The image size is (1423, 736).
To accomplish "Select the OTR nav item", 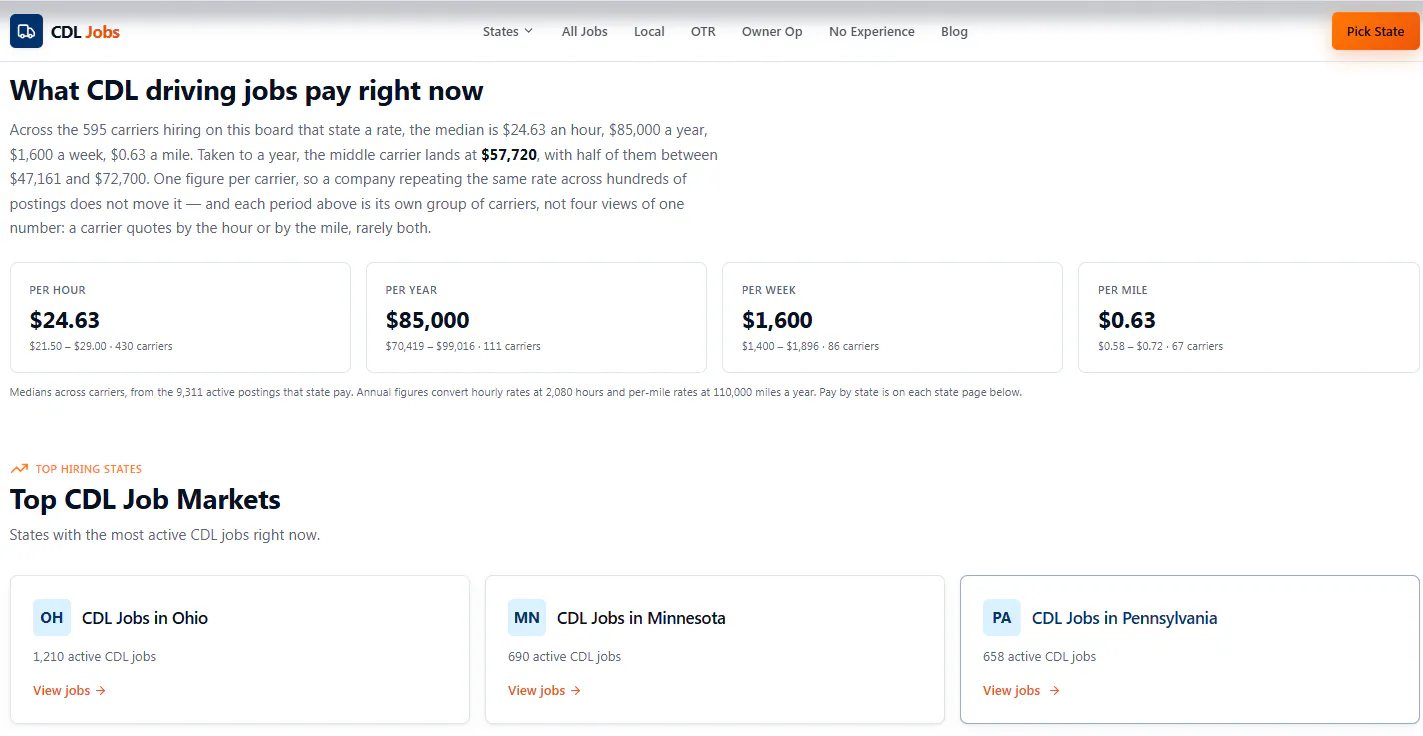I will pyautogui.click(x=703, y=31).
